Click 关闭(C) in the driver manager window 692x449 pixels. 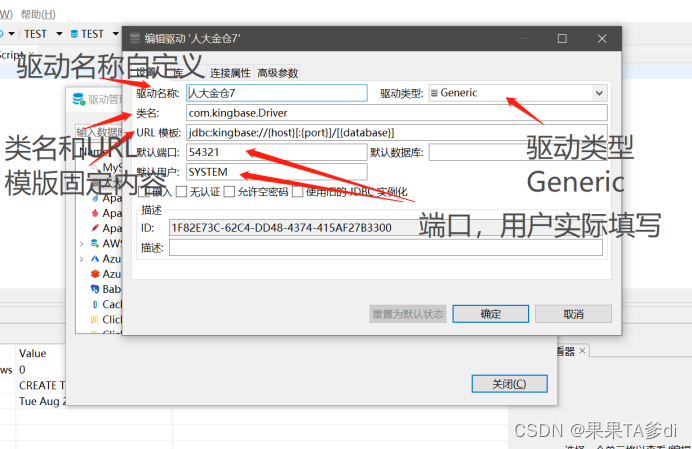[509, 384]
